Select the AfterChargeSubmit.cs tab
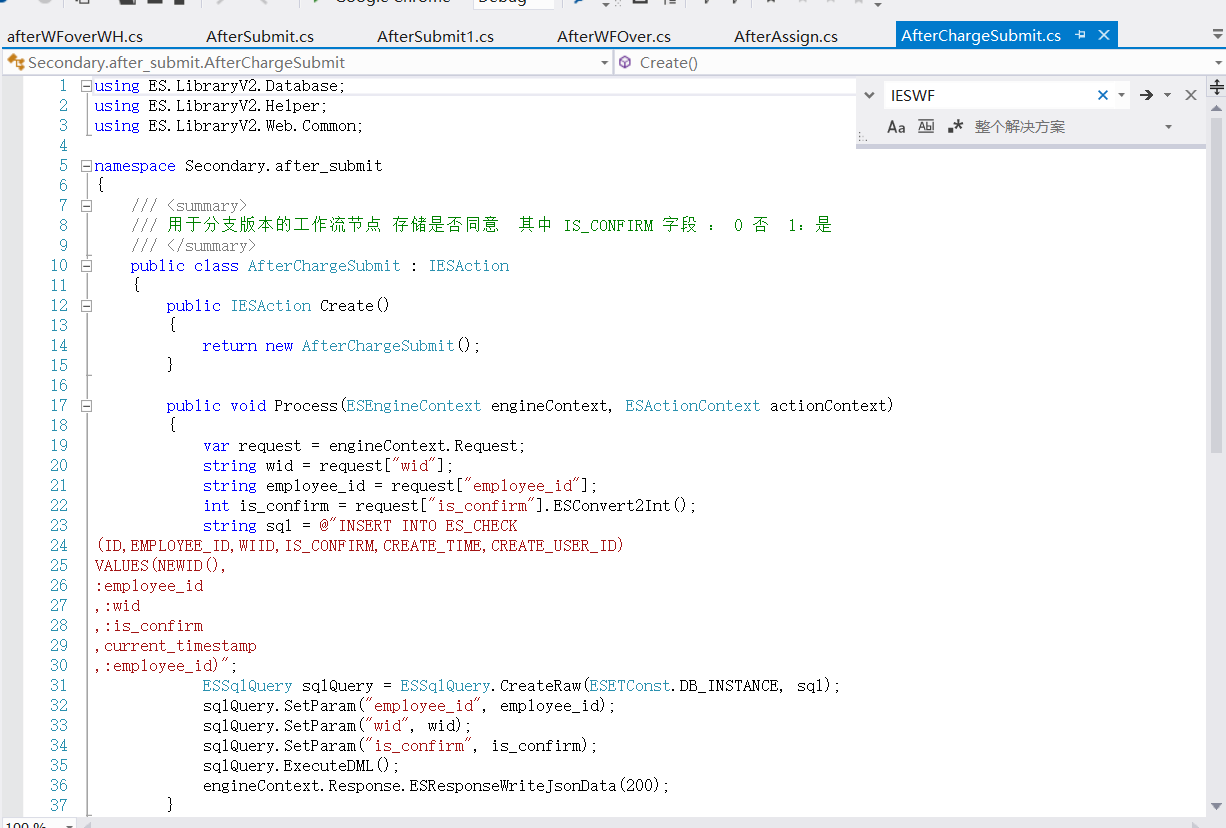 [981, 35]
